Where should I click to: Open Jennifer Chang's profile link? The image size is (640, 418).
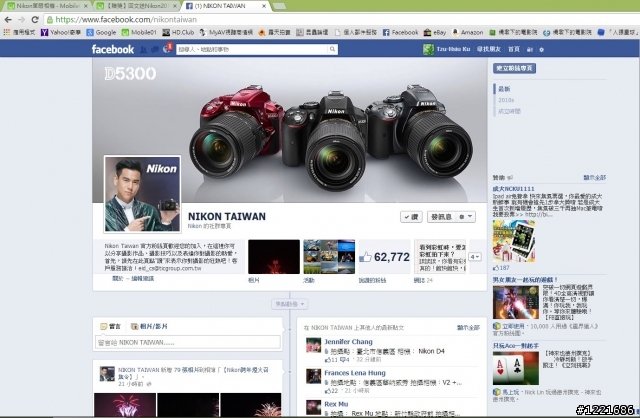pos(348,342)
